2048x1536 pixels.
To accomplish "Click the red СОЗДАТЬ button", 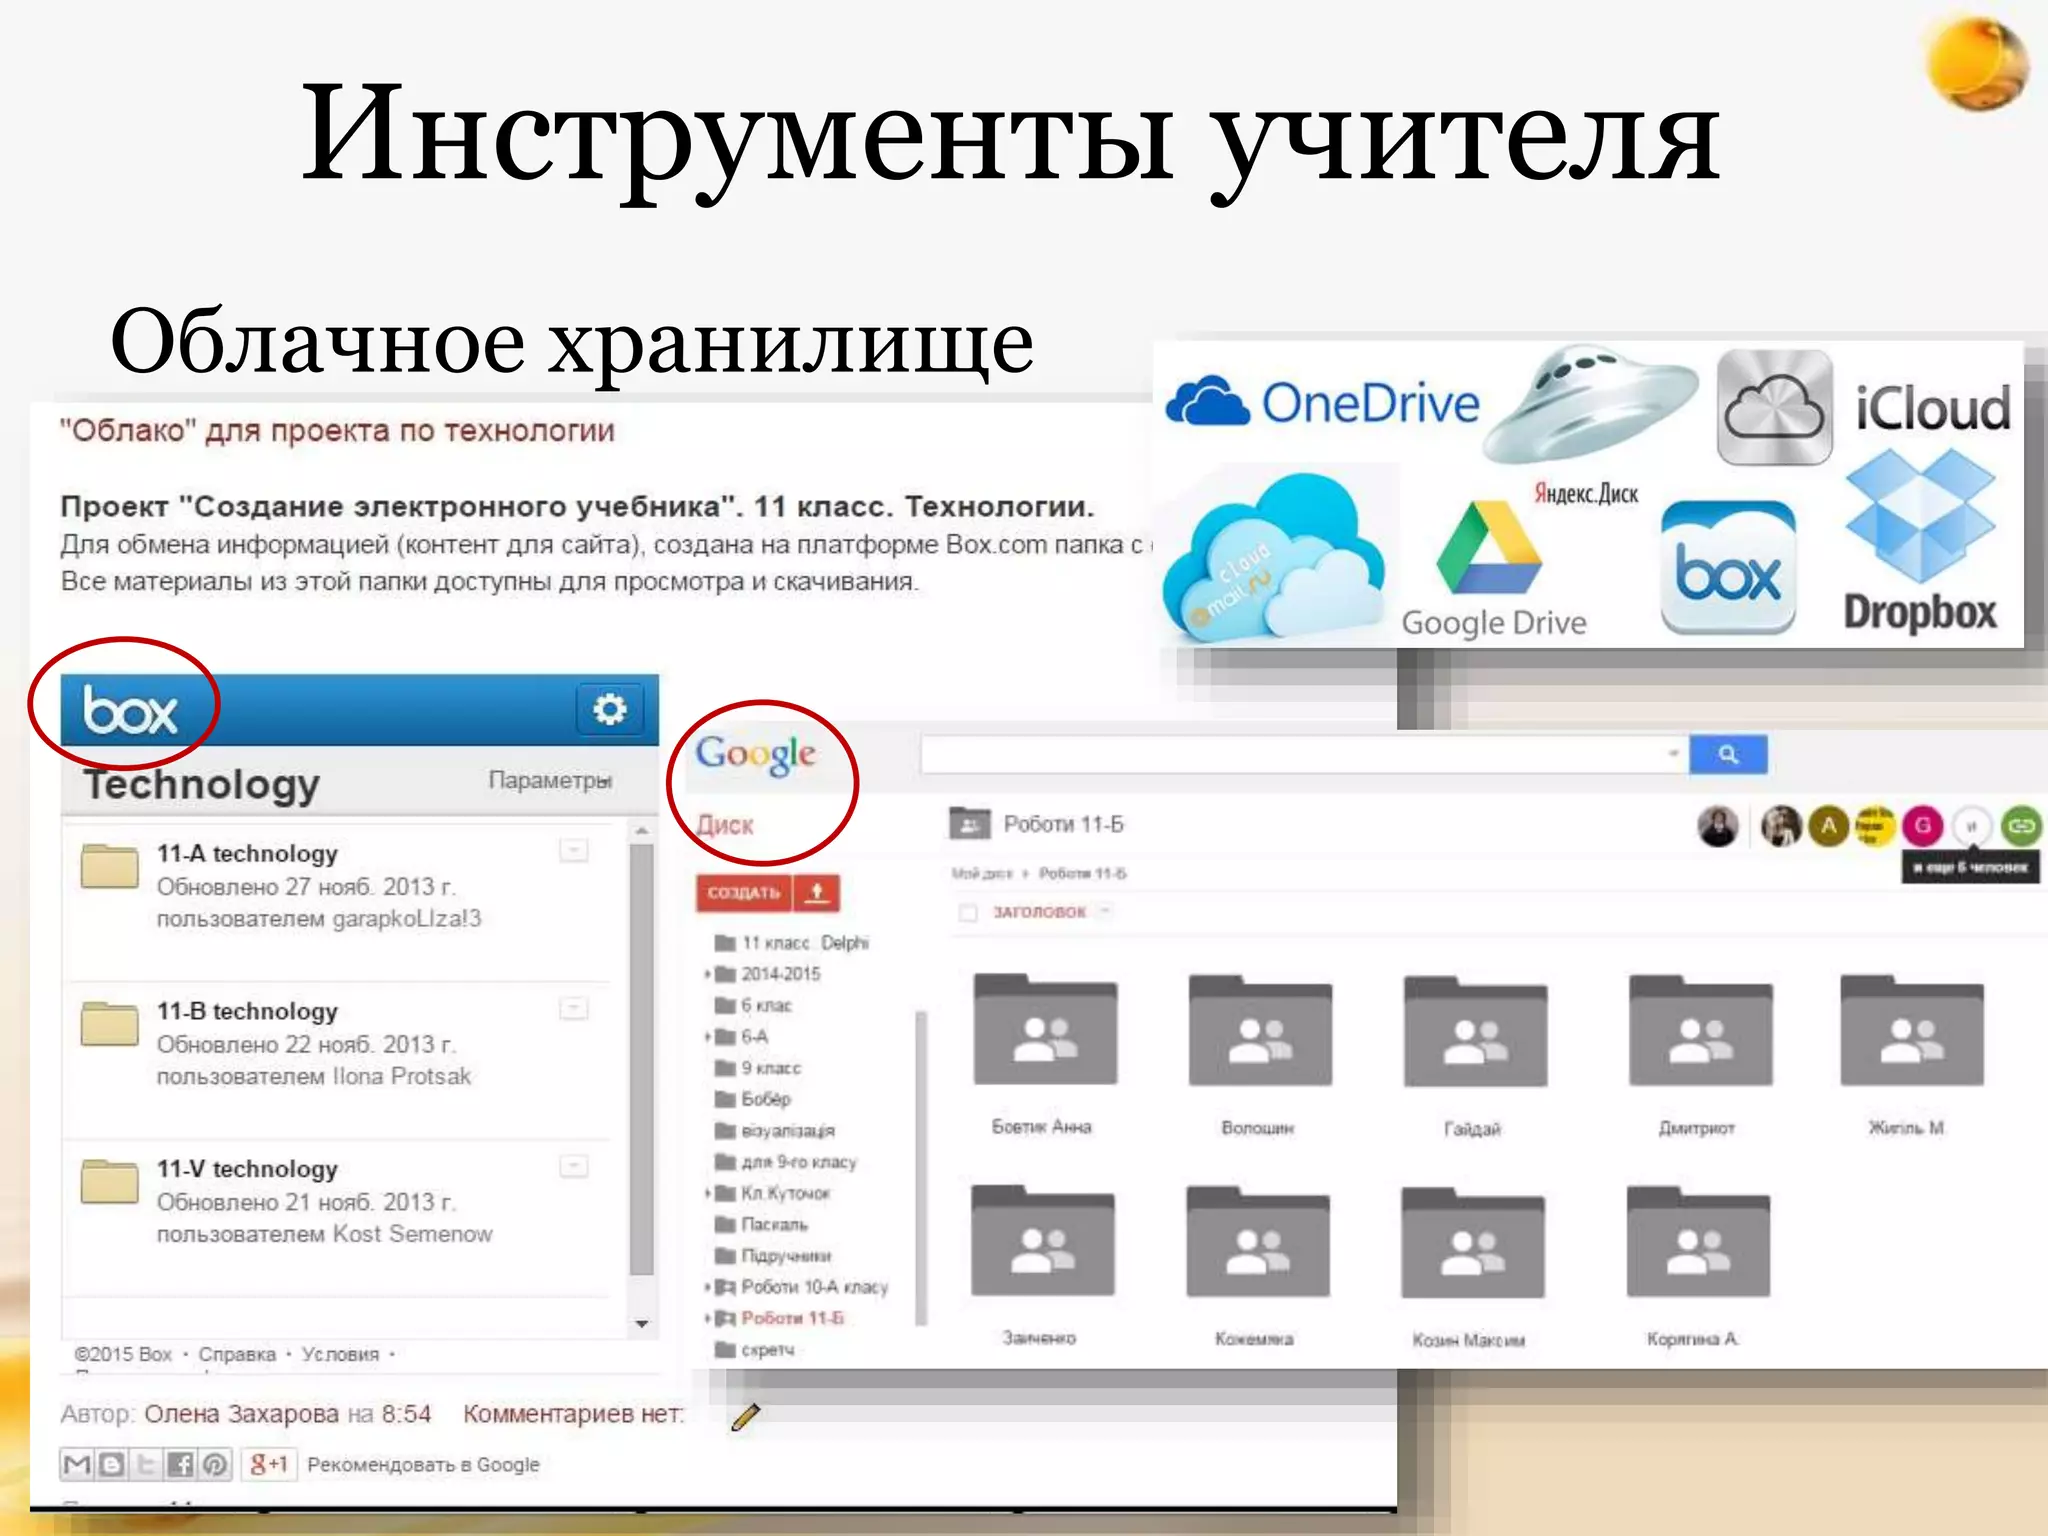I will point(745,892).
